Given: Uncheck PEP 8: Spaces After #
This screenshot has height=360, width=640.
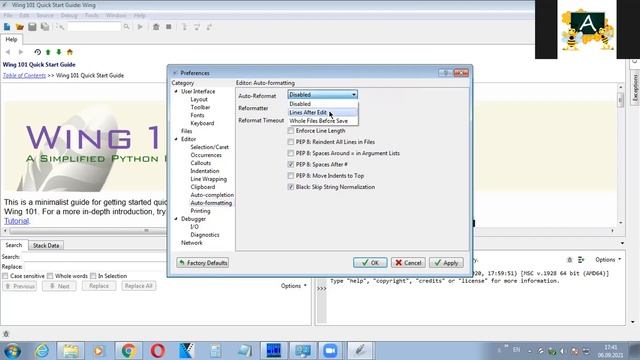Looking at the screenshot, I should pyautogui.click(x=291, y=164).
